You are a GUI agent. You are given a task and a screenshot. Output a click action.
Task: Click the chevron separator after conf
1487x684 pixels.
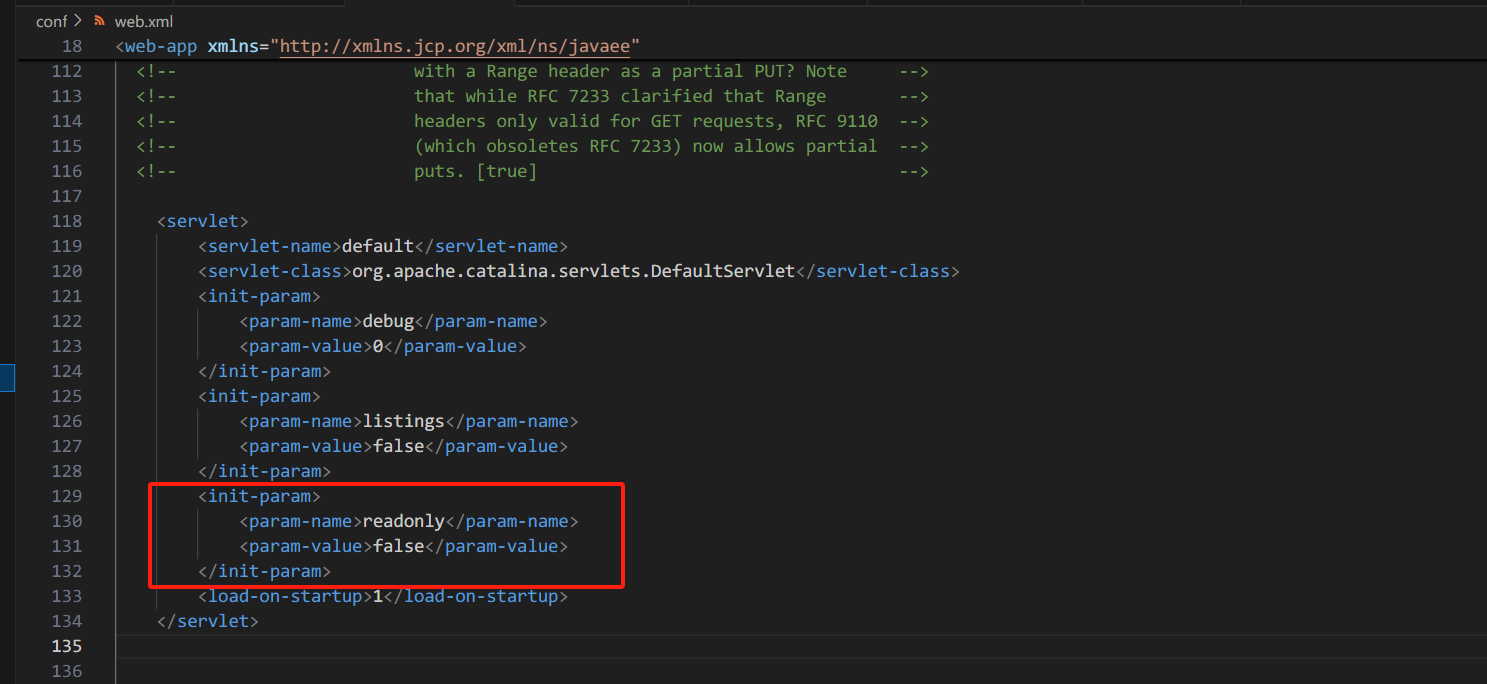[78, 21]
